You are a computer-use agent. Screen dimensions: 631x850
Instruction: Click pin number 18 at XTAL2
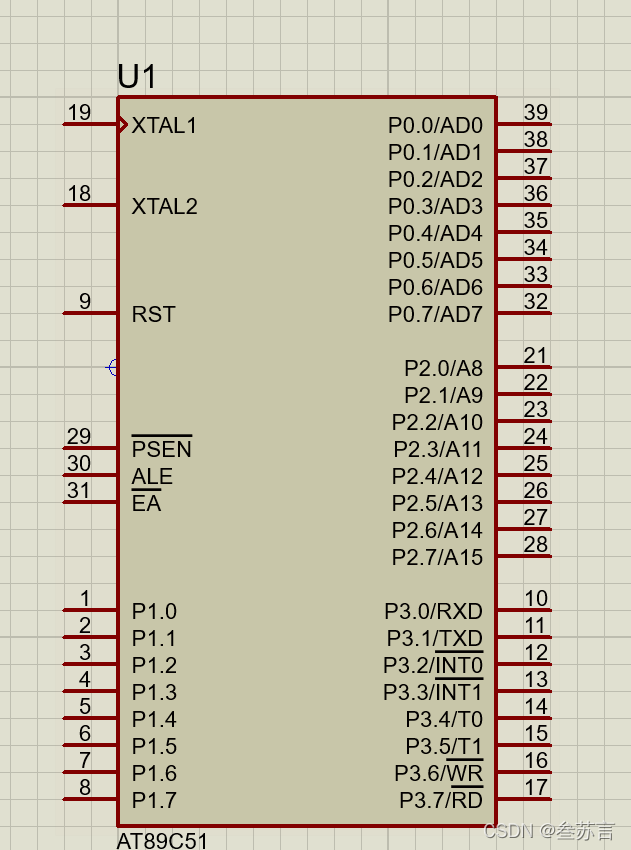tap(79, 194)
